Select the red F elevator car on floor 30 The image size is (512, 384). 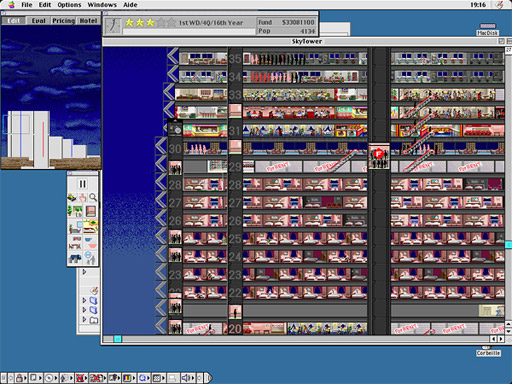click(x=379, y=156)
